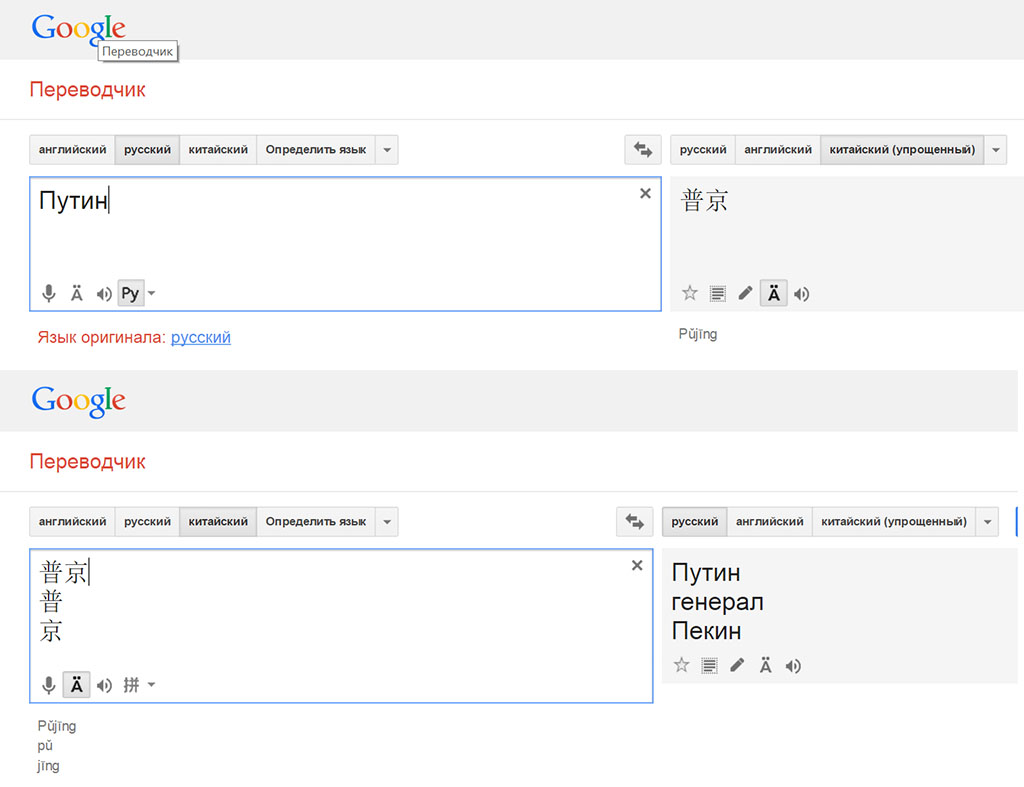Open input method list next to Ру
Screen dimensions: 1024x787
coord(152,293)
